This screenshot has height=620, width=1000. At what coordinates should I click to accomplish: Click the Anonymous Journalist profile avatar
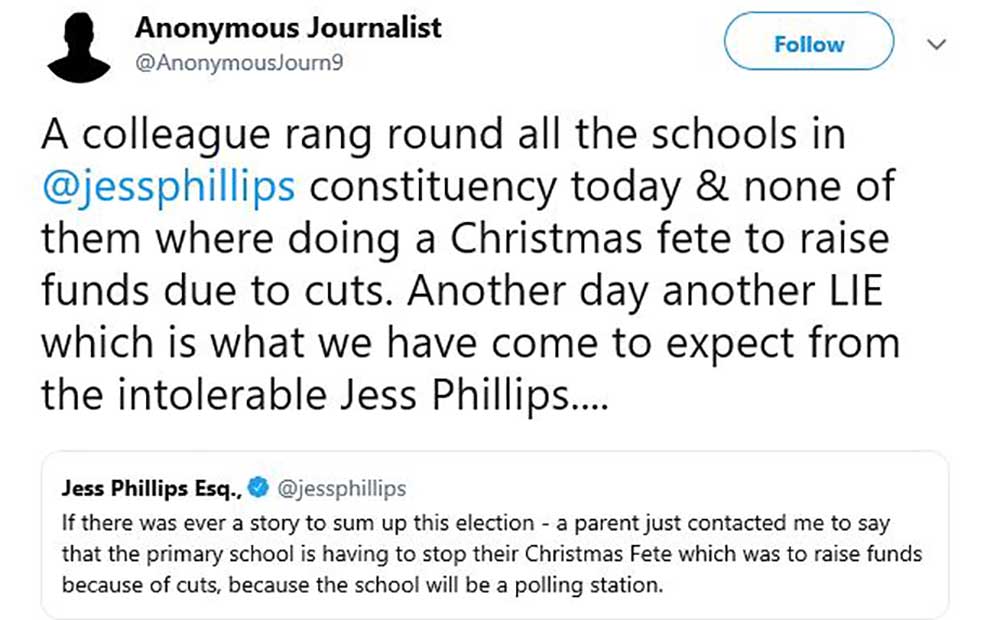point(79,47)
